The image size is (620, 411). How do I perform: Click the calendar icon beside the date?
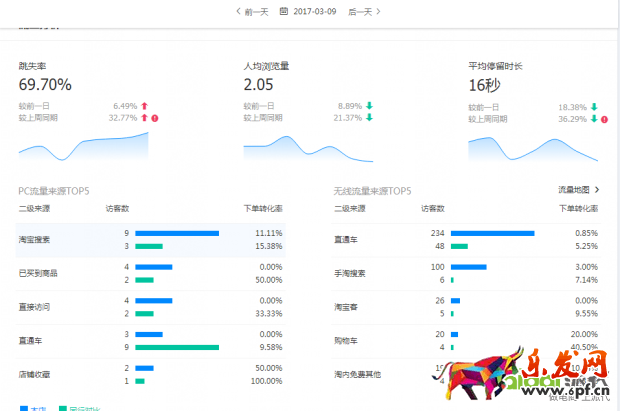pyautogui.click(x=285, y=12)
